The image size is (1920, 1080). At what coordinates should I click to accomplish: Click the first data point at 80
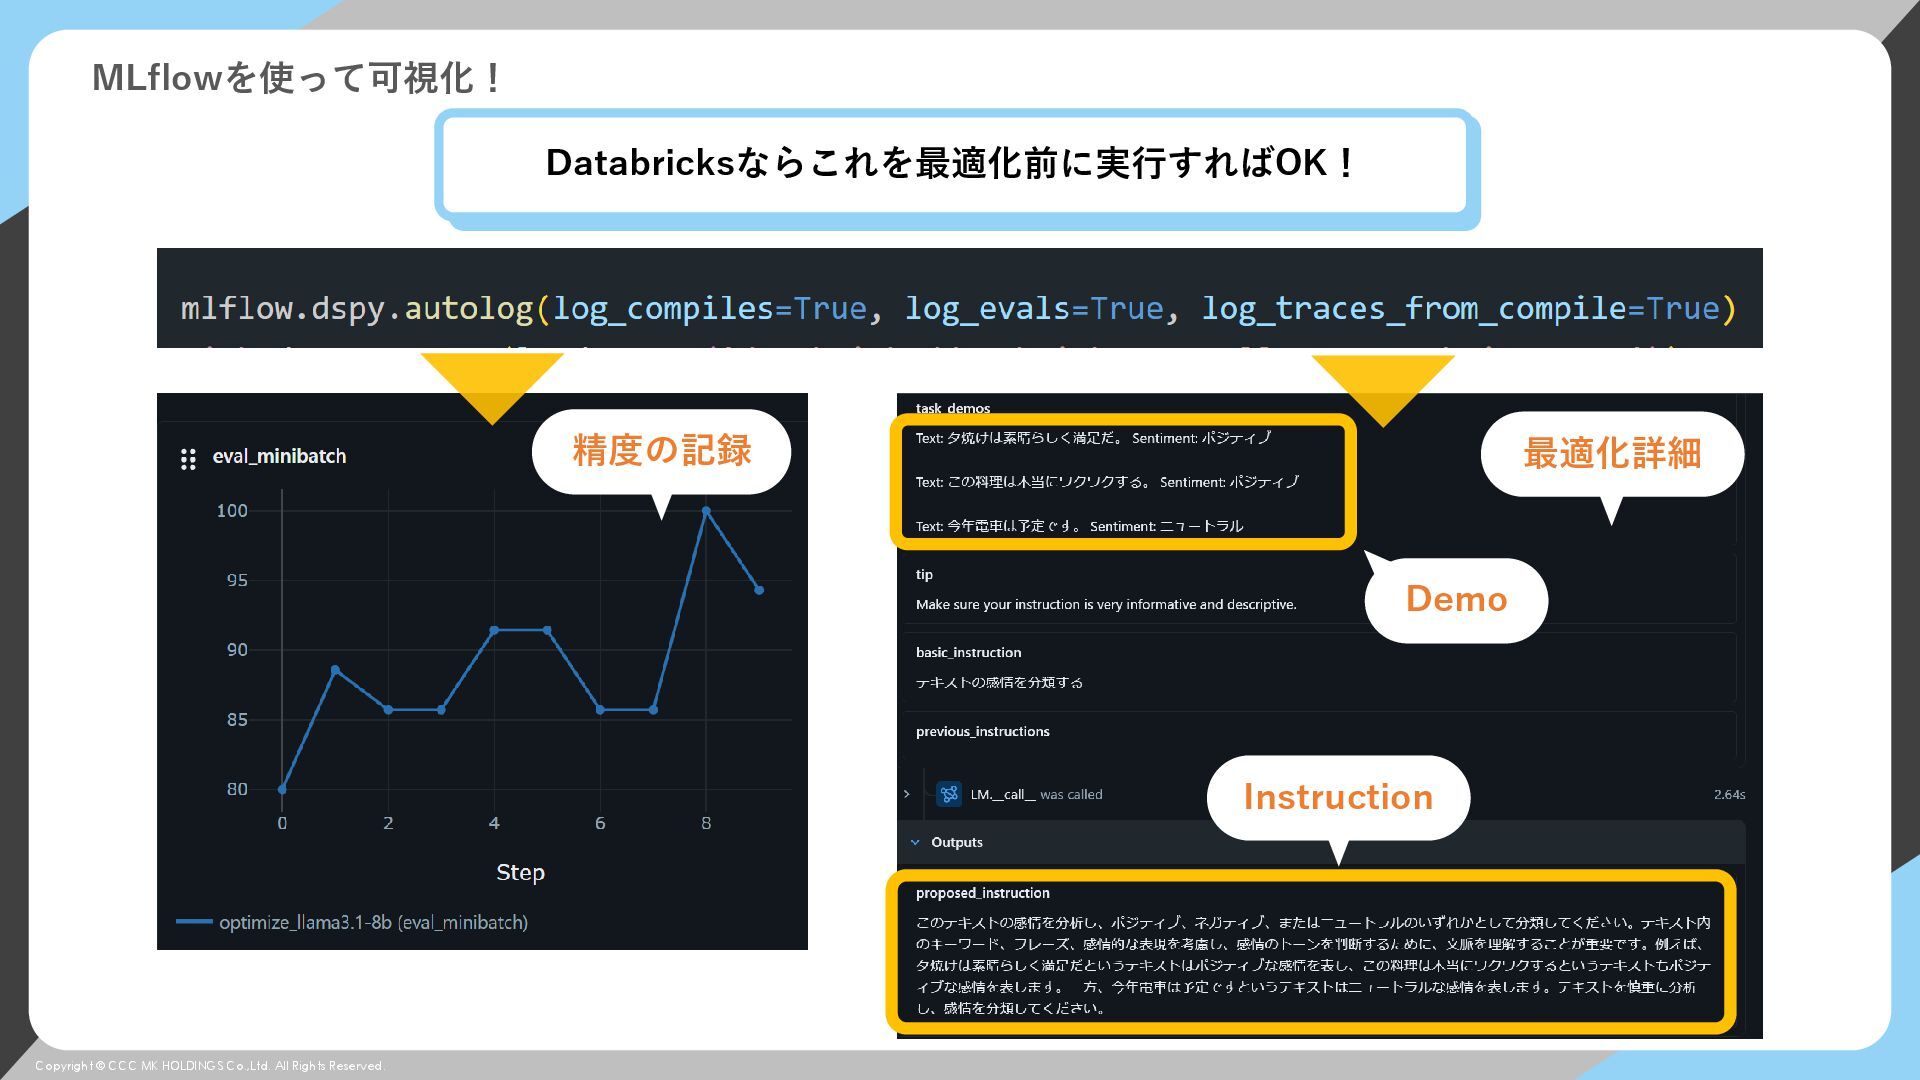click(282, 789)
